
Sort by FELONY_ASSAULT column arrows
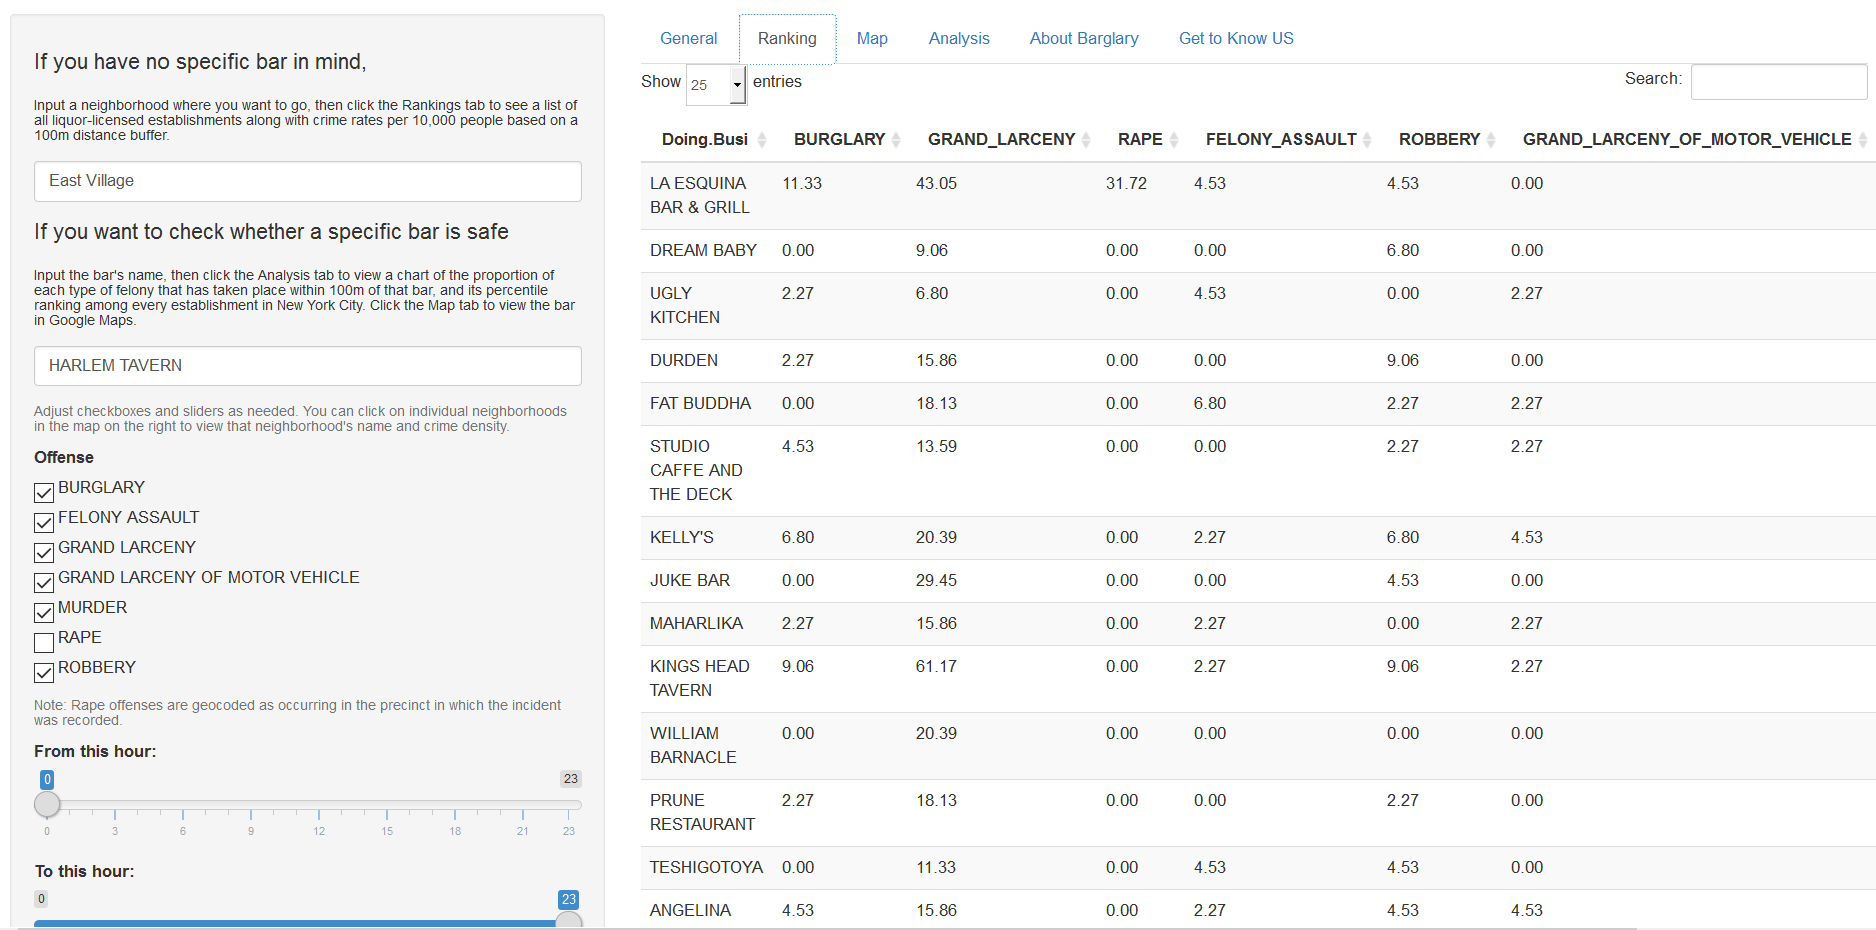tap(1367, 140)
